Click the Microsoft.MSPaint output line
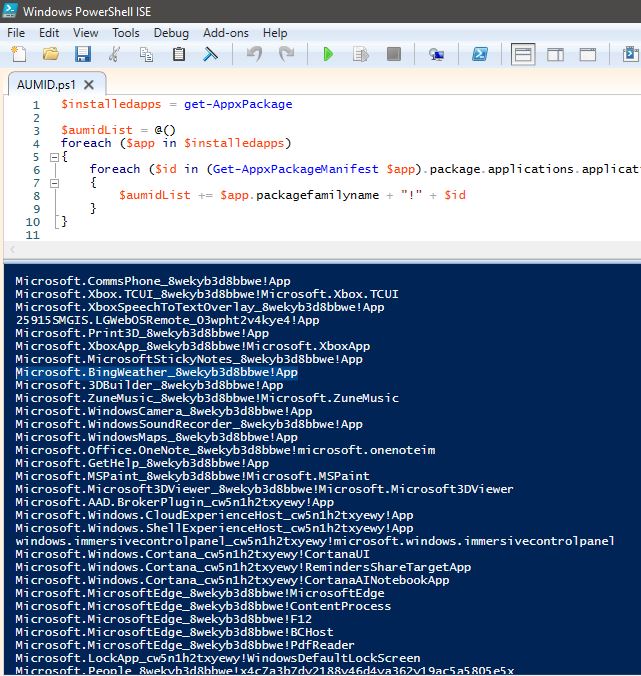 [193, 476]
